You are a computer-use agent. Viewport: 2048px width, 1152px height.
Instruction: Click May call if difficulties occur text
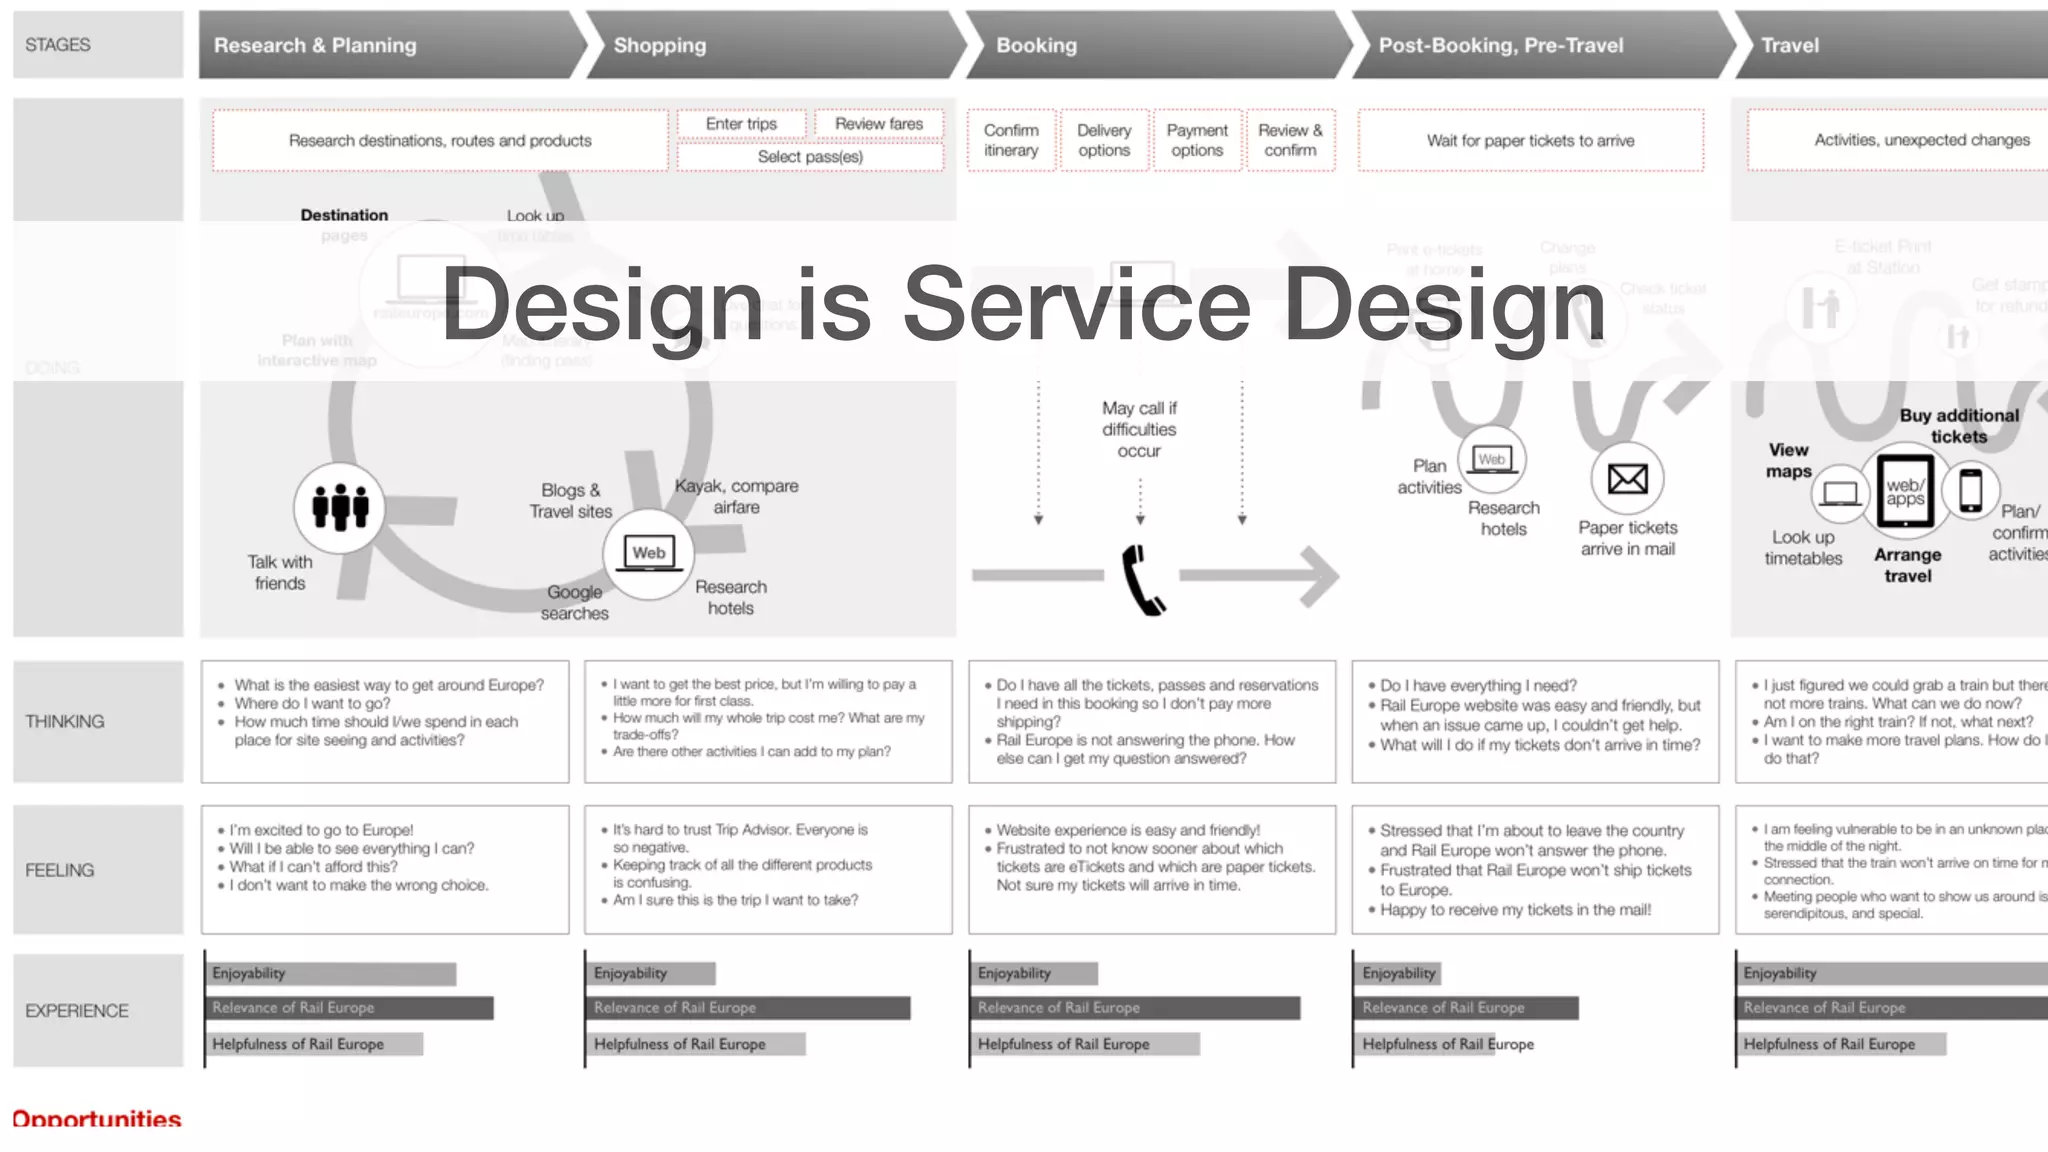1139,430
